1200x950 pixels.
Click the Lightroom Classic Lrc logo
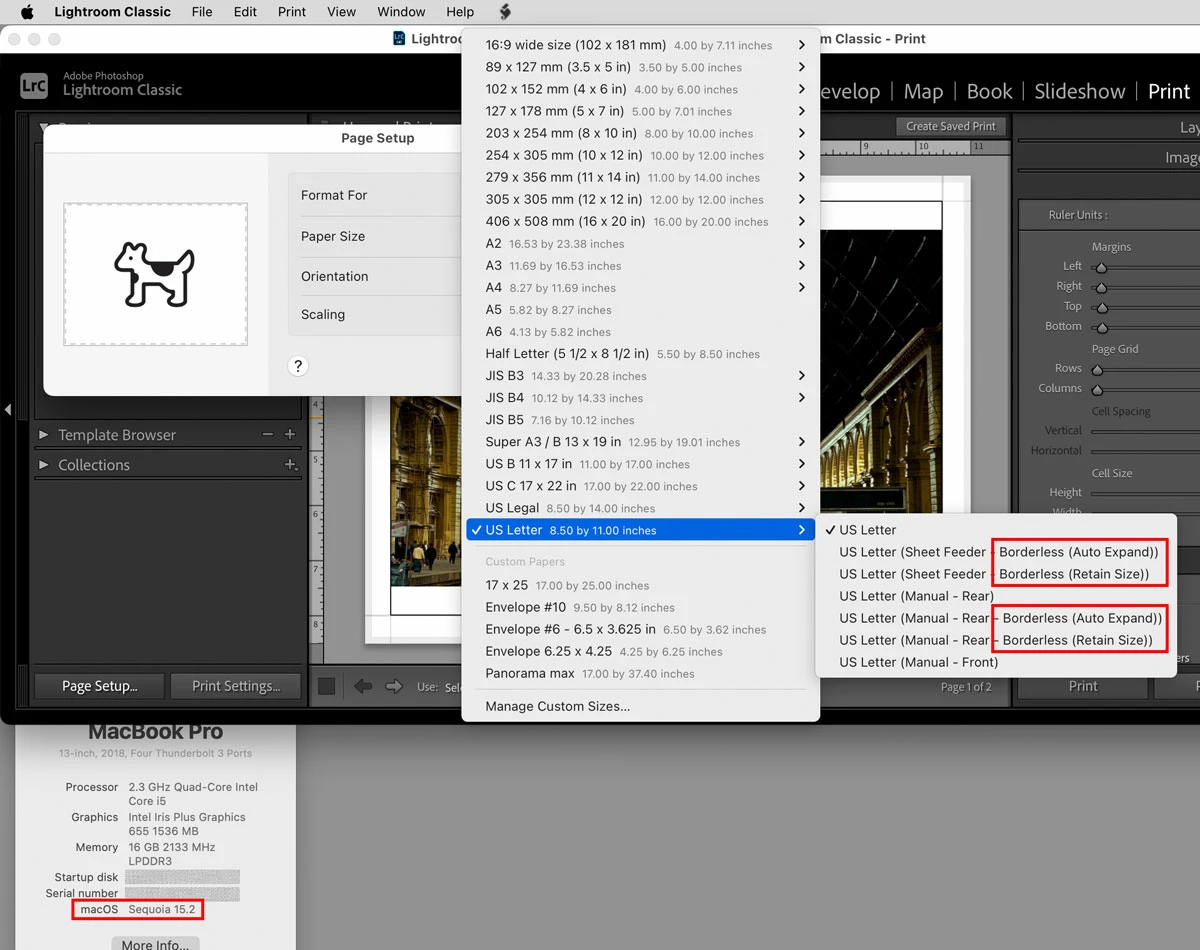(x=34, y=85)
